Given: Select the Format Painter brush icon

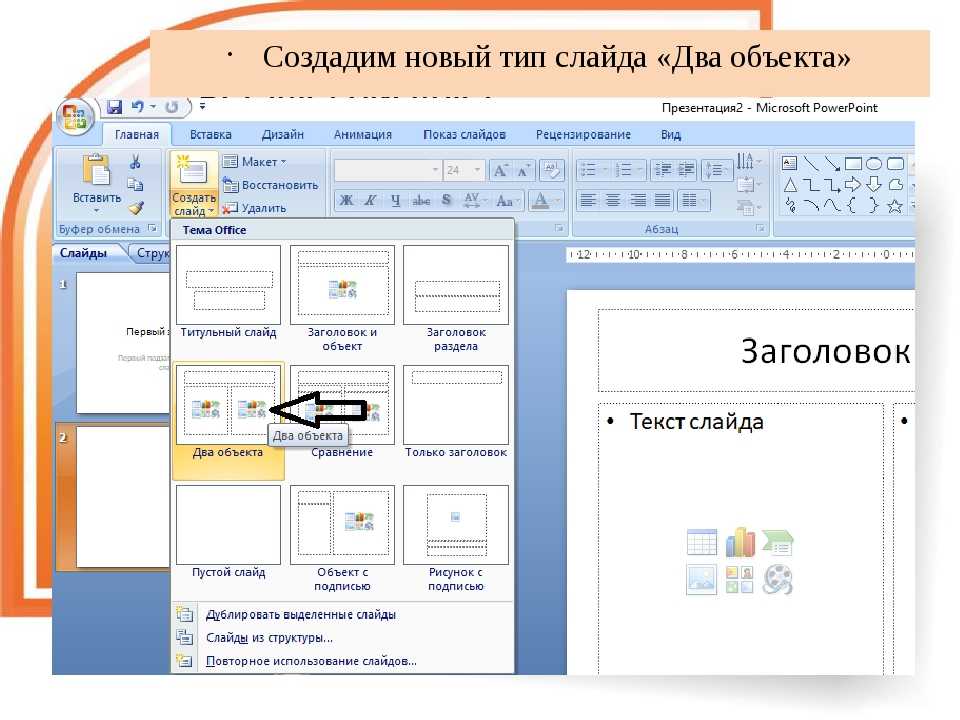Looking at the screenshot, I should (x=135, y=208).
